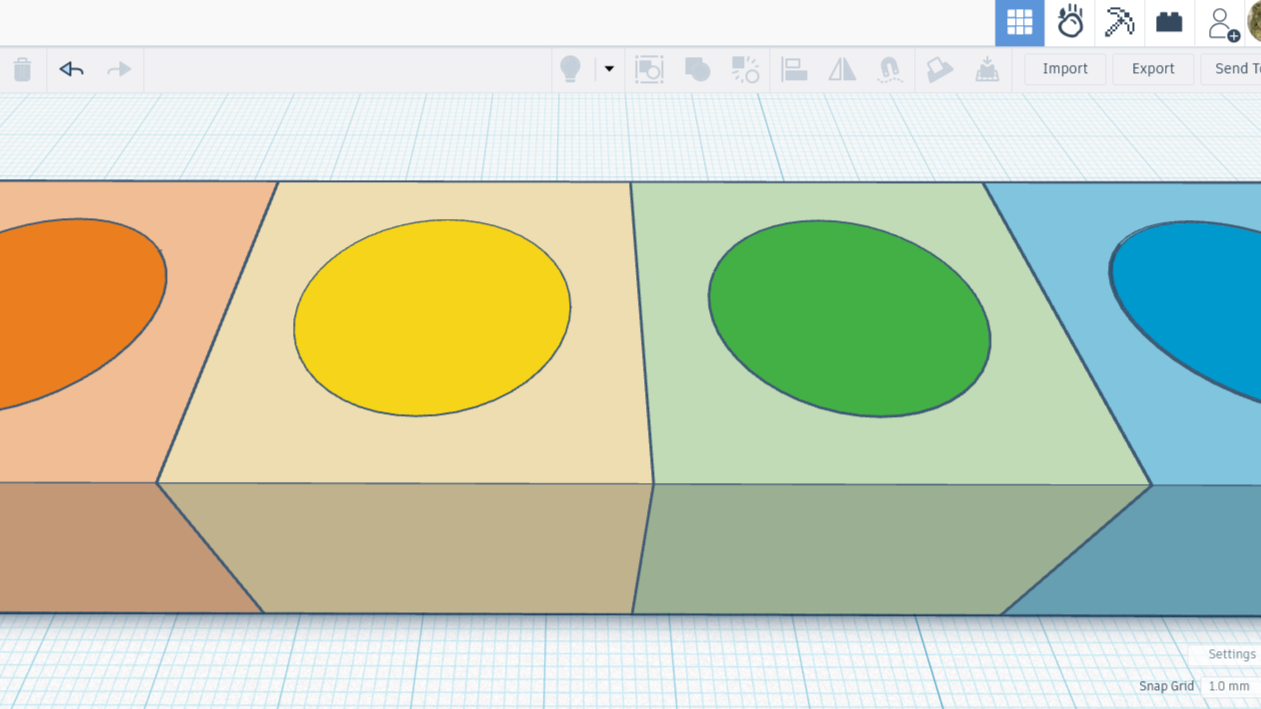Undo the last action
The width and height of the screenshot is (1261, 709).
71,69
